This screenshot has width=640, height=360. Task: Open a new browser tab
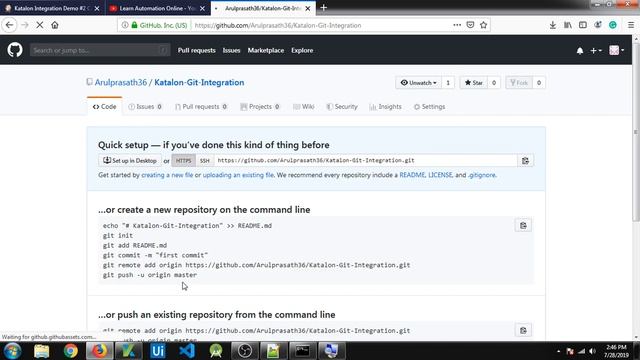324,8
